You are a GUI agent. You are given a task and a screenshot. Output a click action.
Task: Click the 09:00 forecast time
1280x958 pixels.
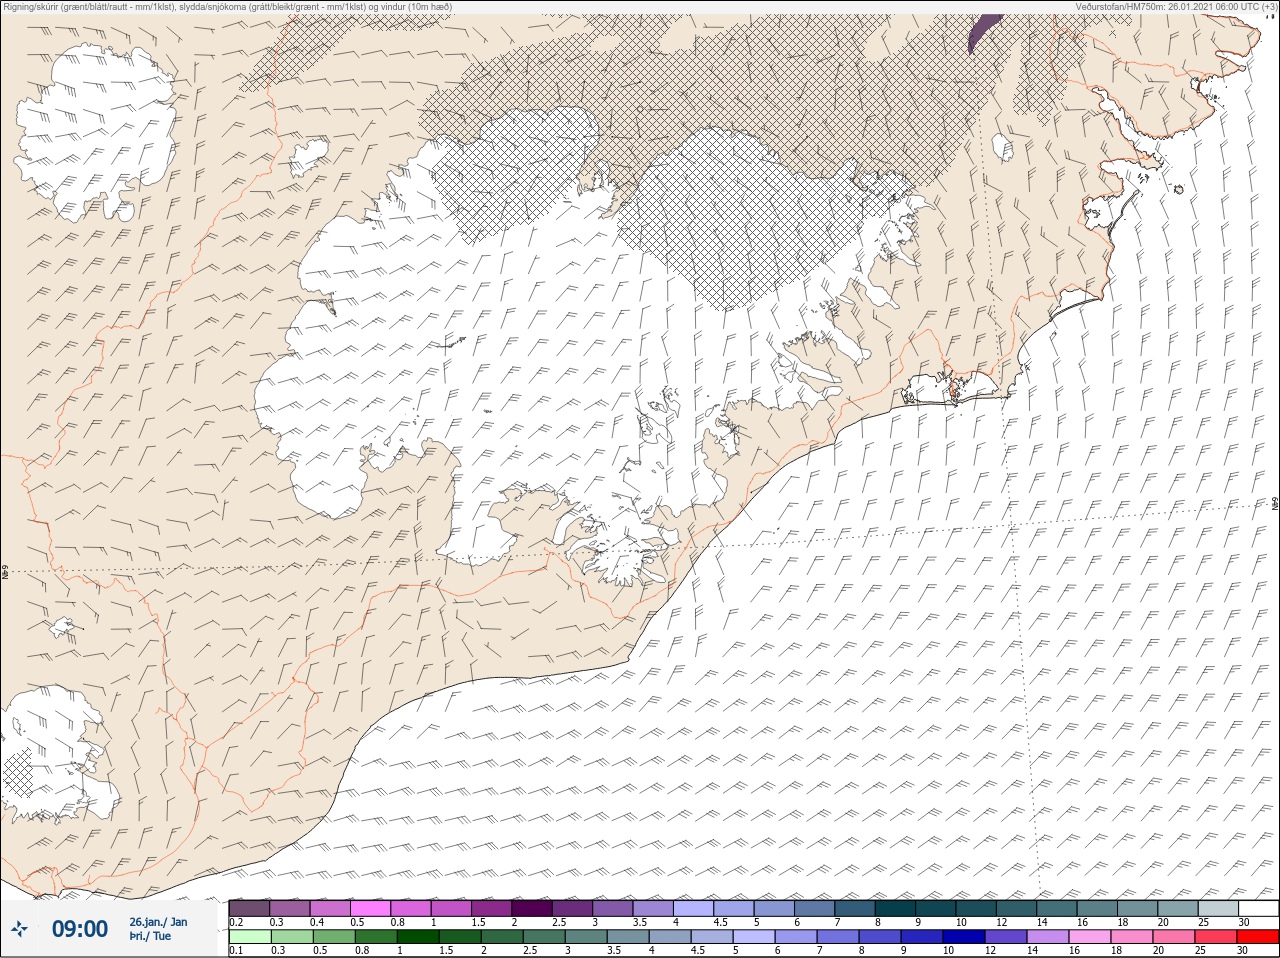click(79, 929)
